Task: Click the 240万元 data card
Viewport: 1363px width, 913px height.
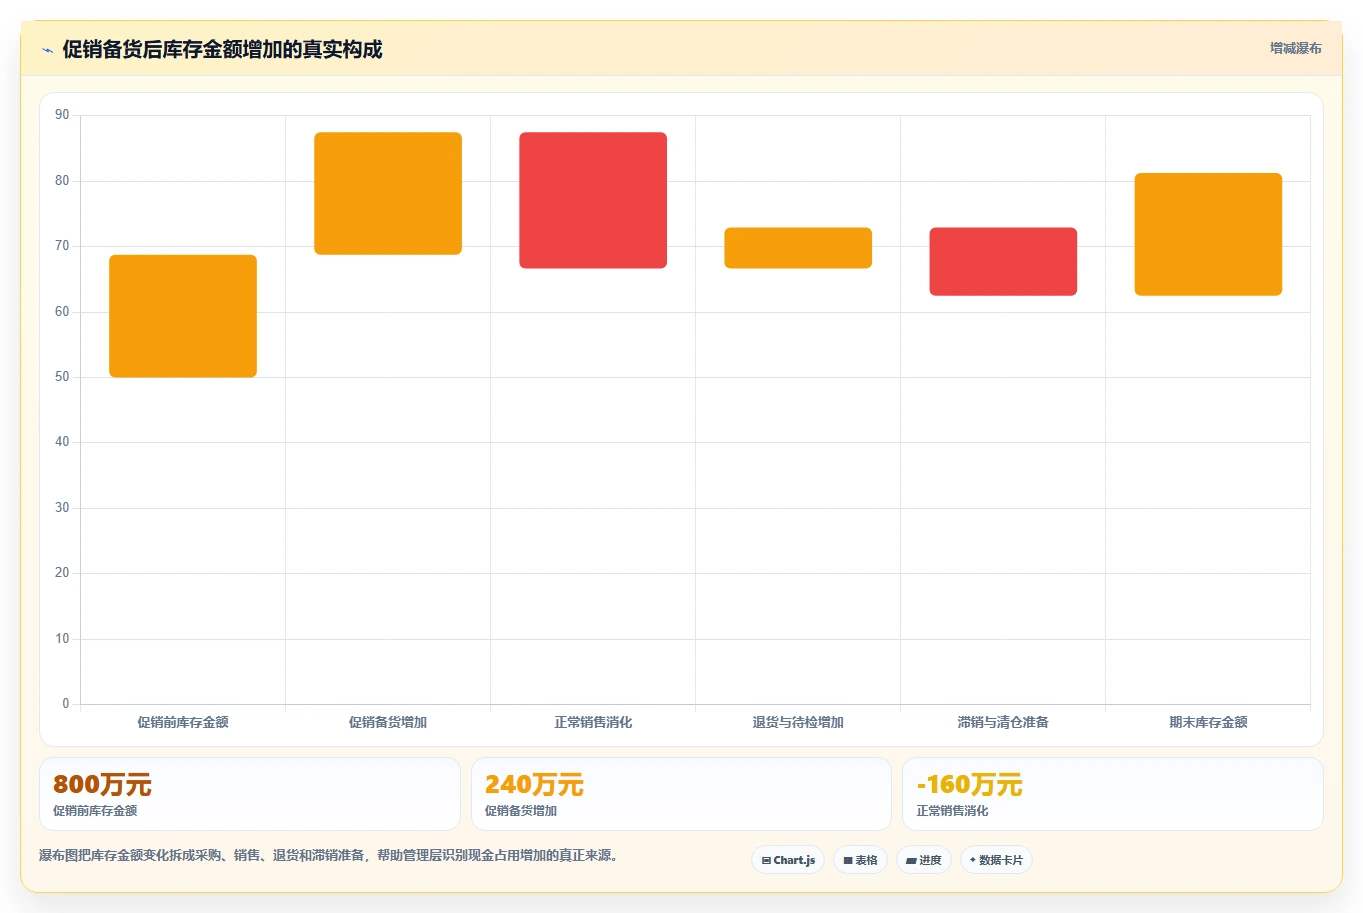Action: point(681,794)
